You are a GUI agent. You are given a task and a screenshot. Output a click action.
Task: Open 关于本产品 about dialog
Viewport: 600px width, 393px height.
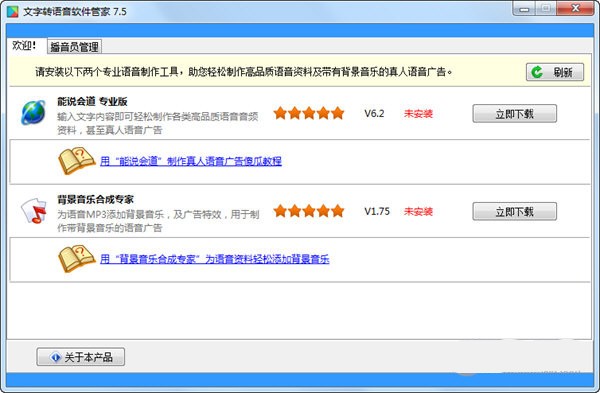pyautogui.click(x=81, y=357)
